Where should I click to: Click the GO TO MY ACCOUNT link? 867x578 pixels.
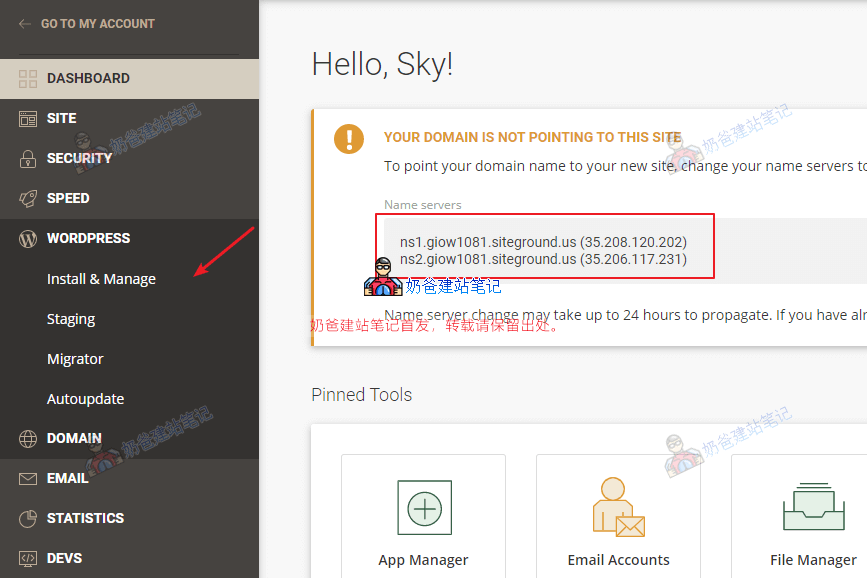click(x=98, y=23)
